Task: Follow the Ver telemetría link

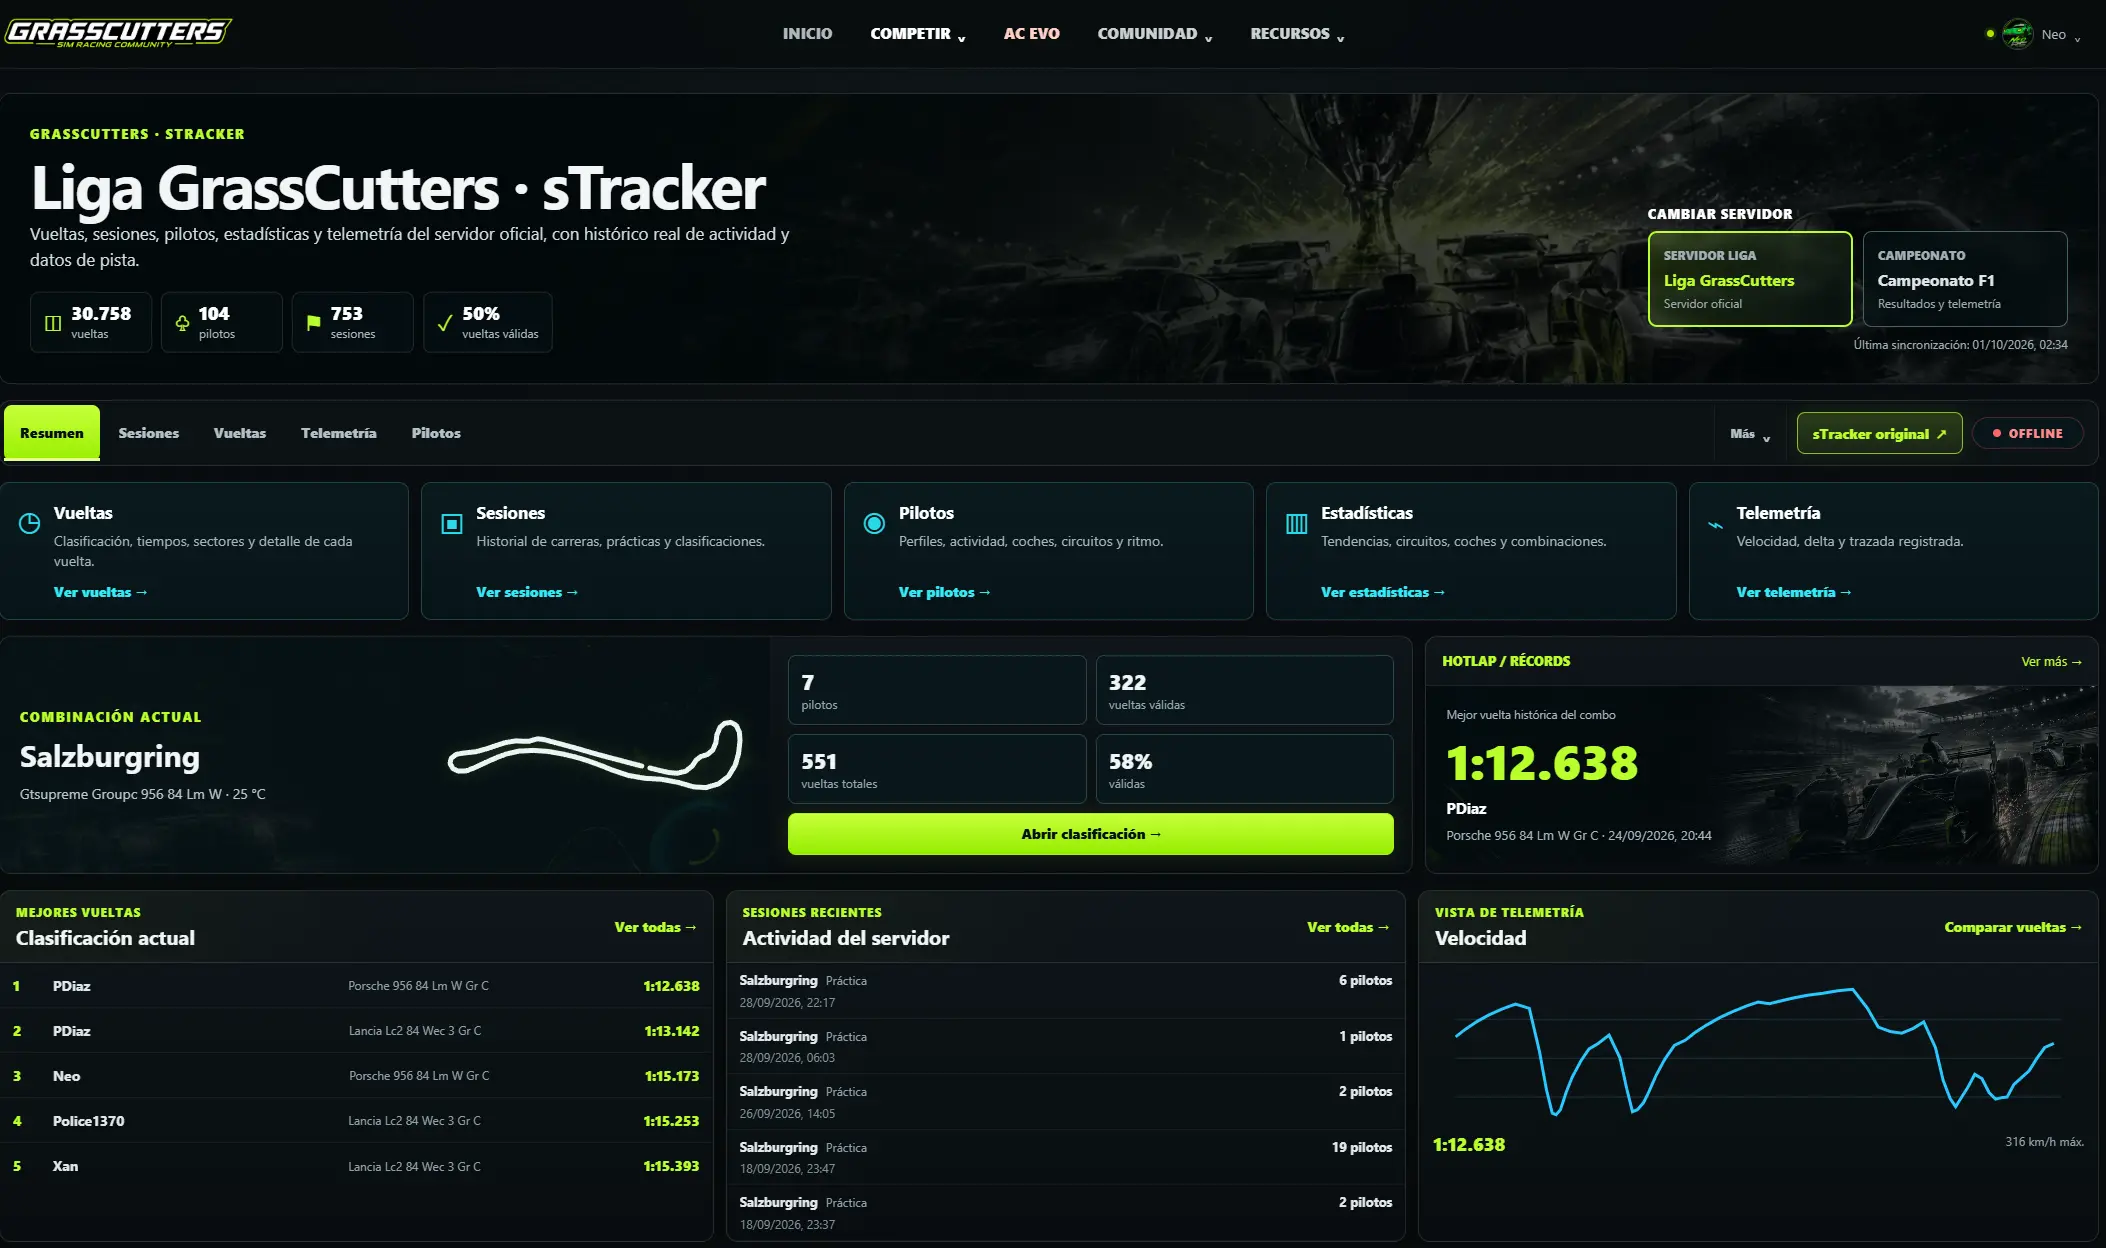Action: [1794, 592]
